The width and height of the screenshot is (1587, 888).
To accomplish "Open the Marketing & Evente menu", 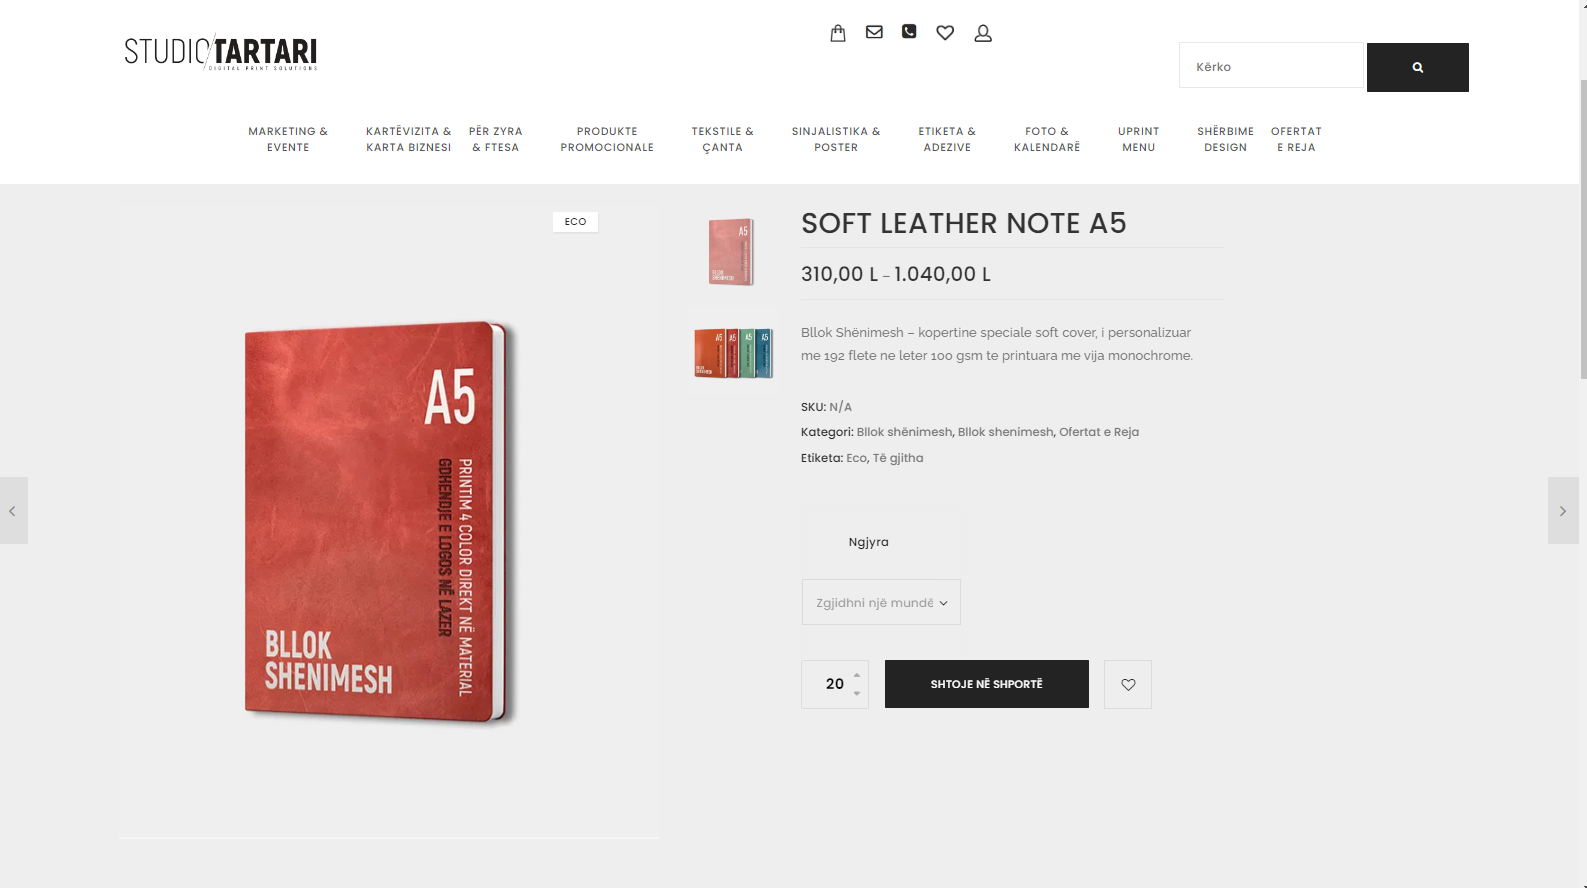I will click(x=288, y=139).
